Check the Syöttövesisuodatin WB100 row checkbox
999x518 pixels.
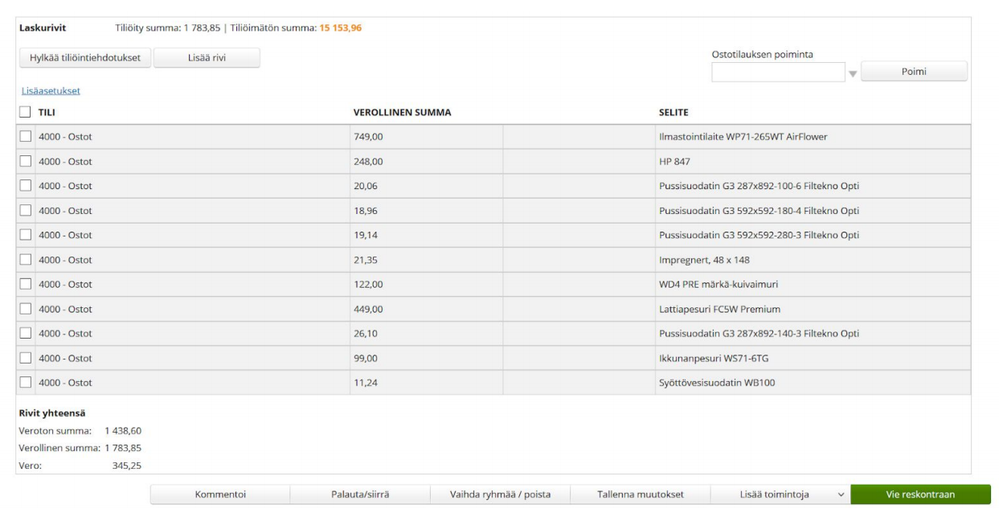(x=25, y=382)
